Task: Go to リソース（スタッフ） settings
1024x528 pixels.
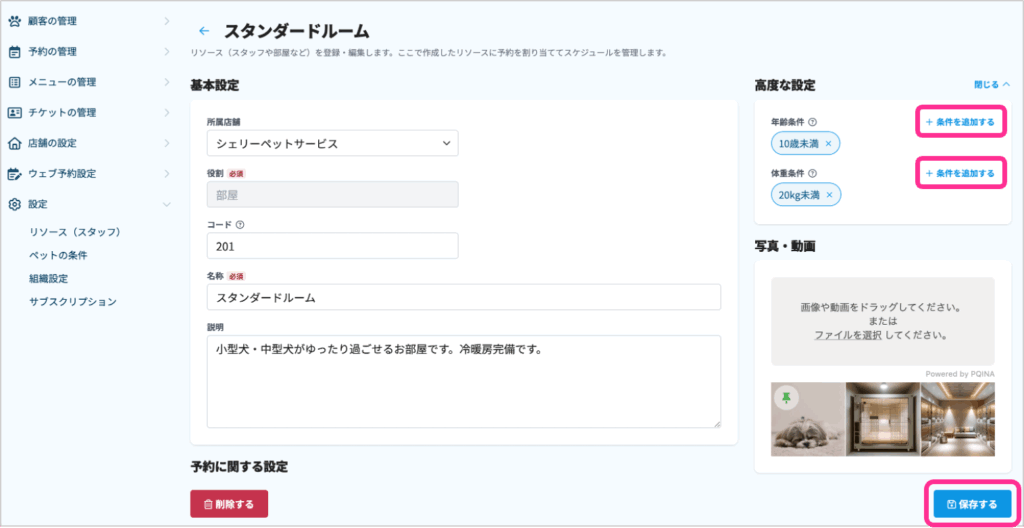Action: pyautogui.click(x=75, y=232)
